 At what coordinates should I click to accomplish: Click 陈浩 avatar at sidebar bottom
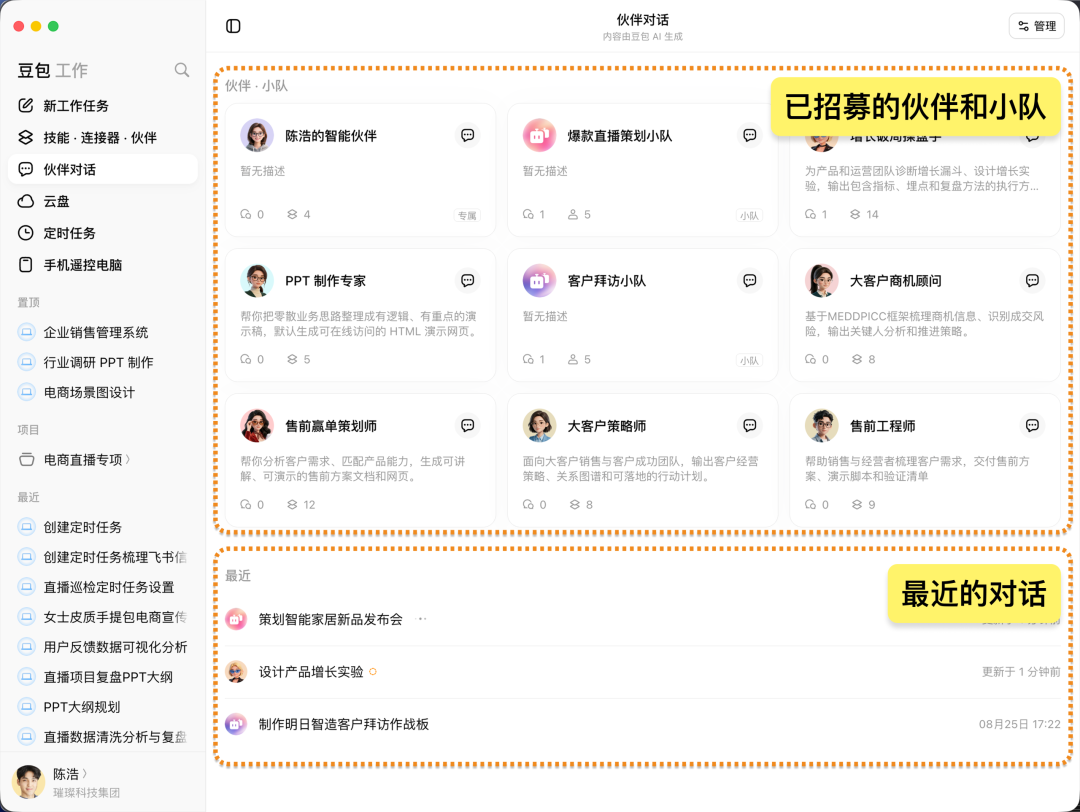[28, 782]
